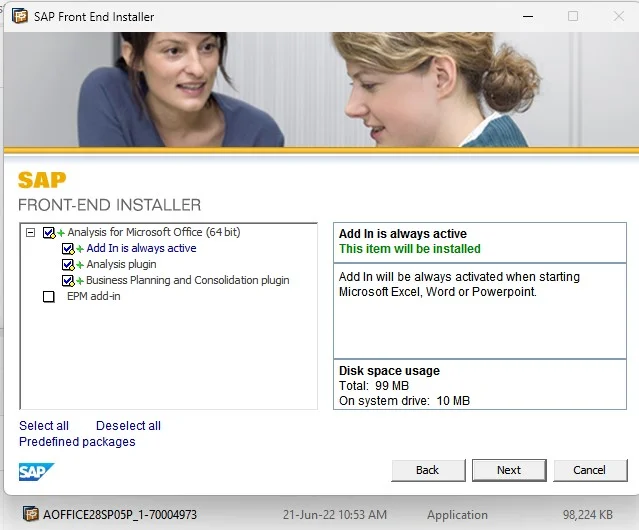639x530 pixels.
Task: Click the 98,224 KB size cell
Action: tap(588, 515)
